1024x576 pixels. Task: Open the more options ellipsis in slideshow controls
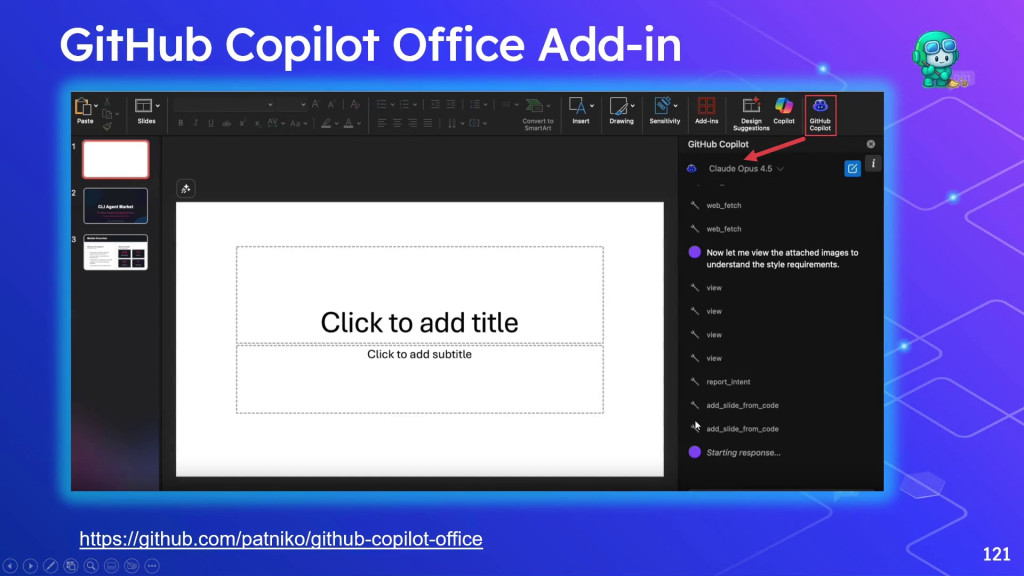[152, 566]
